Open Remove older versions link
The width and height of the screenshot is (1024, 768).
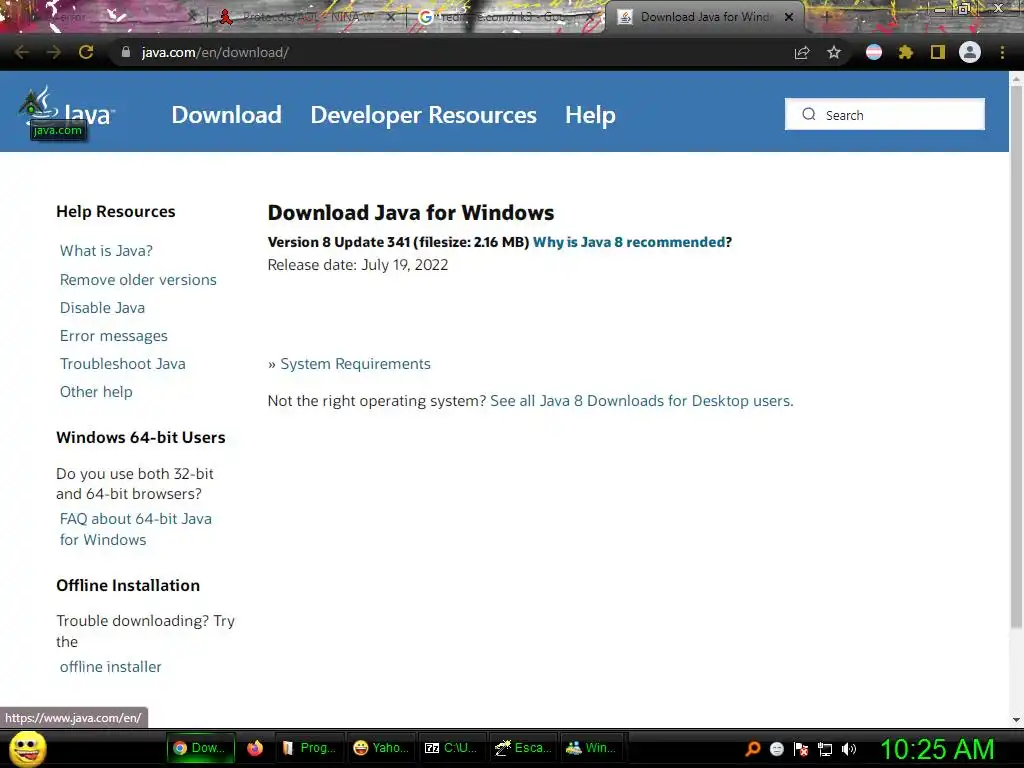click(x=138, y=280)
